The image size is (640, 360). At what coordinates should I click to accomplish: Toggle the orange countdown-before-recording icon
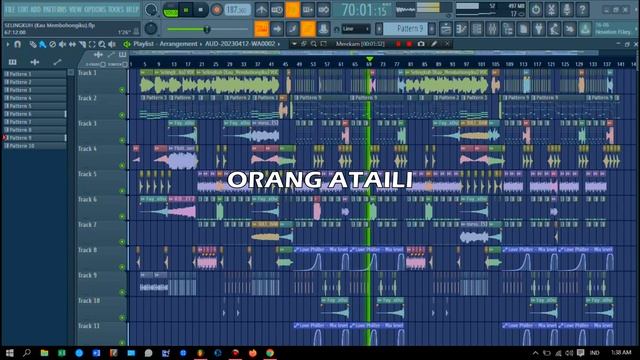pos(292,9)
